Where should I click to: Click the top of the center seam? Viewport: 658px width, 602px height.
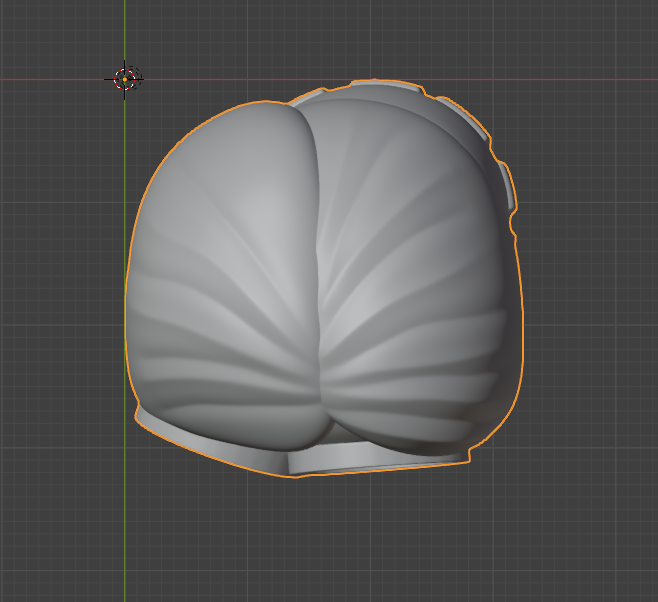click(x=303, y=112)
